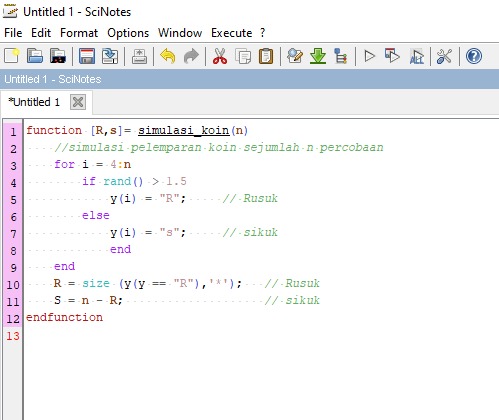Image resolution: width=499 pixels, height=420 pixels.
Task: Open the Format menu
Action: tap(79, 33)
